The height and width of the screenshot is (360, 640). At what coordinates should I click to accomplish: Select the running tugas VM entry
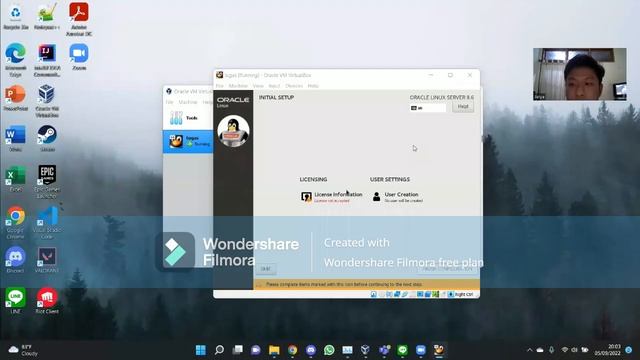point(188,142)
